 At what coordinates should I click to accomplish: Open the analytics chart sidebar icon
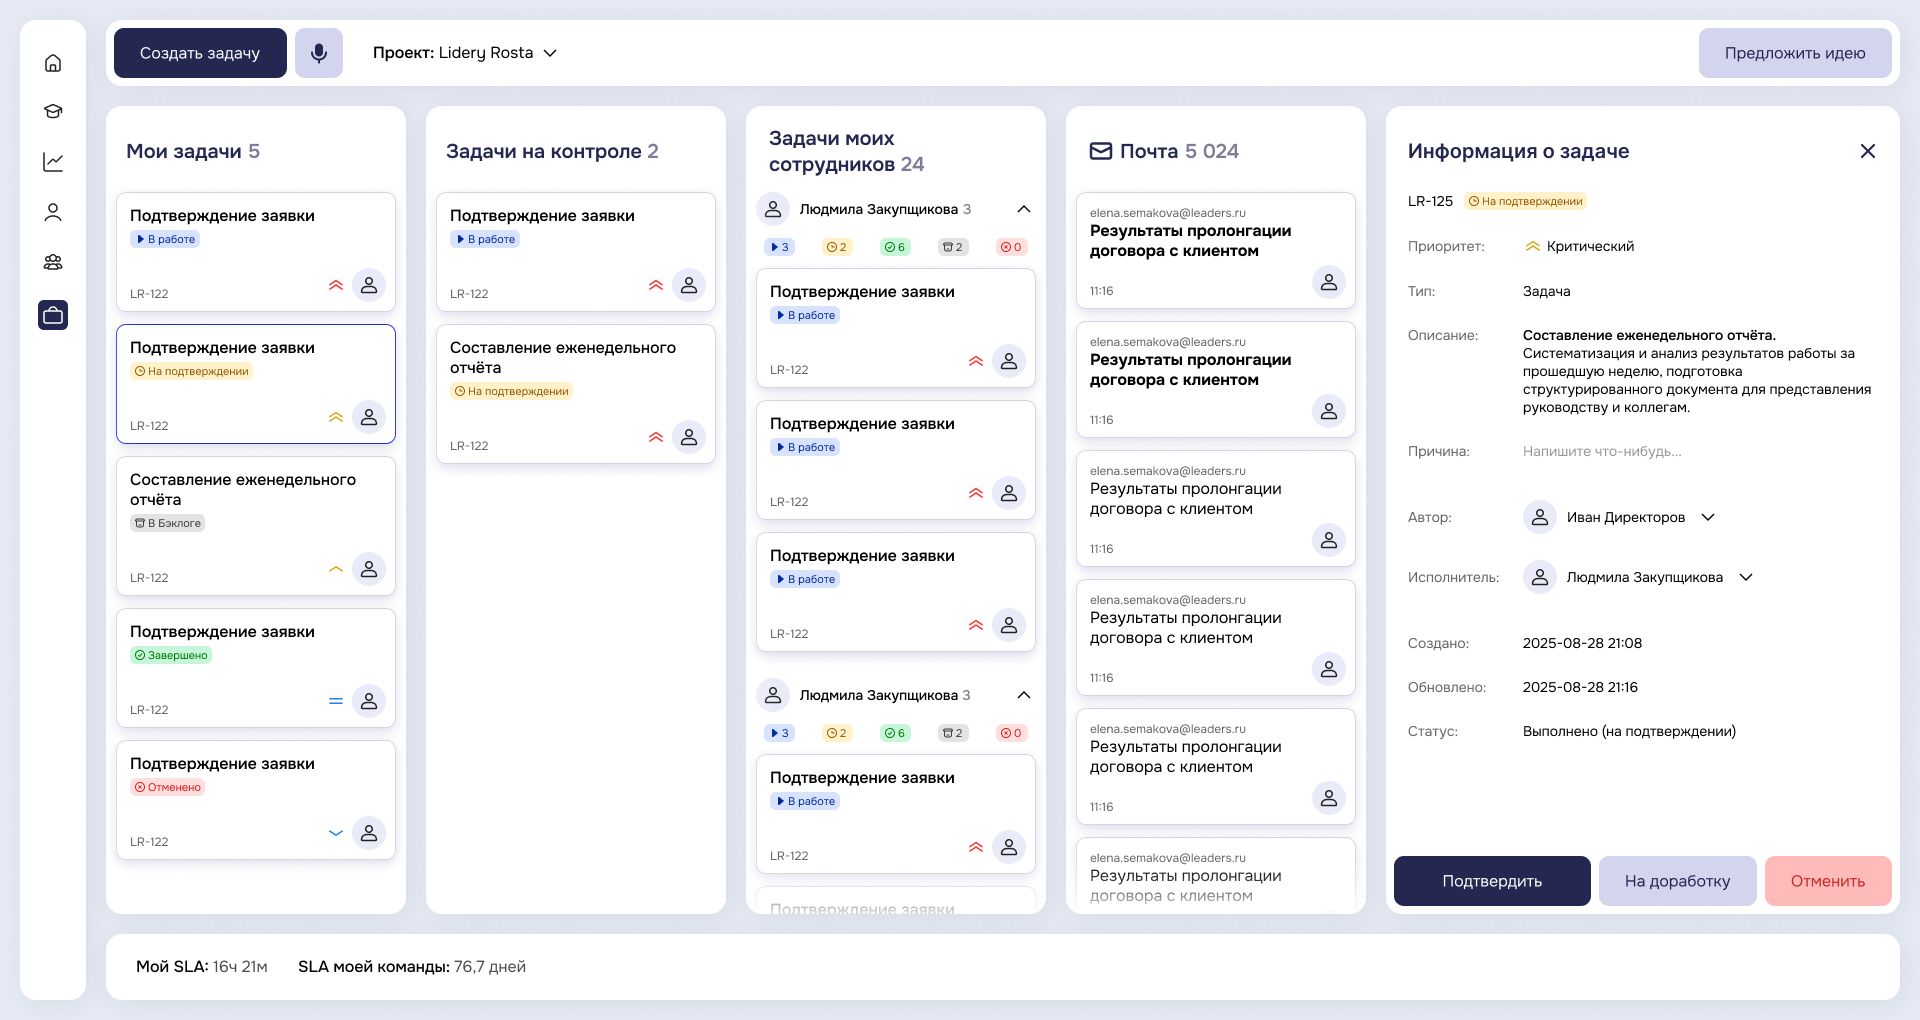(53, 162)
